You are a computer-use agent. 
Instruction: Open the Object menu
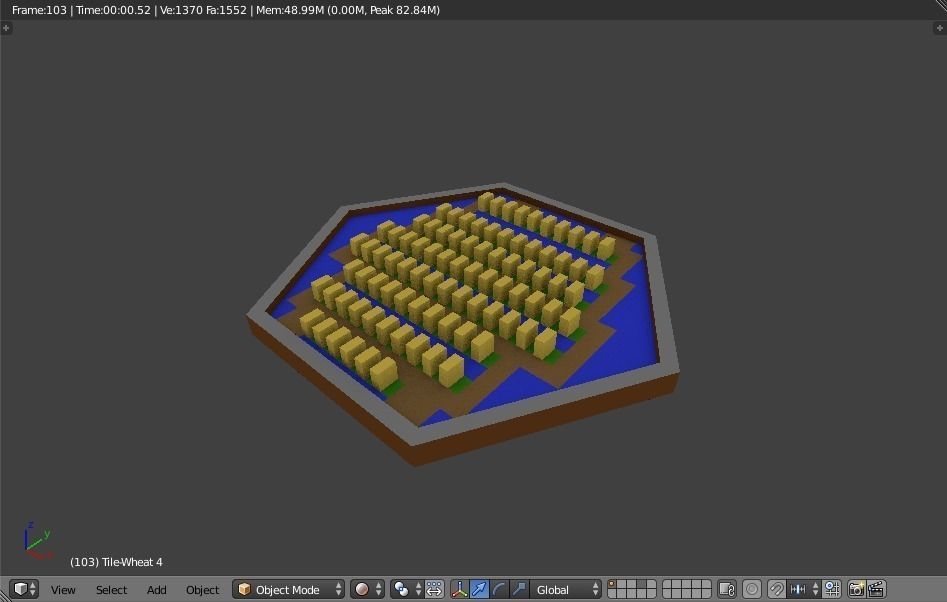pyautogui.click(x=202, y=590)
